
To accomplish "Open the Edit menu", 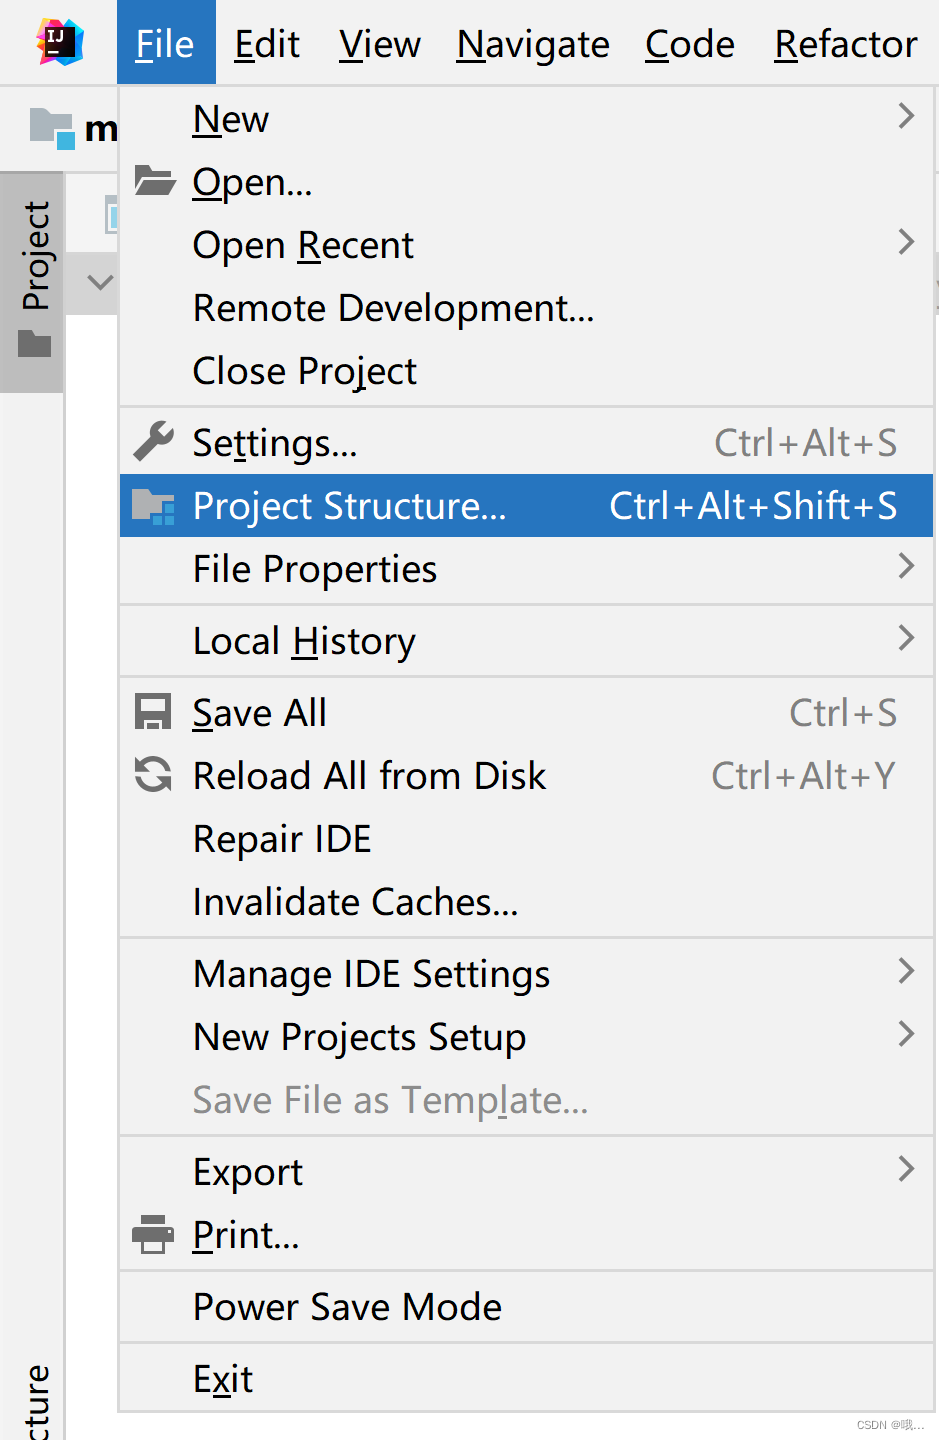I will (x=267, y=44).
